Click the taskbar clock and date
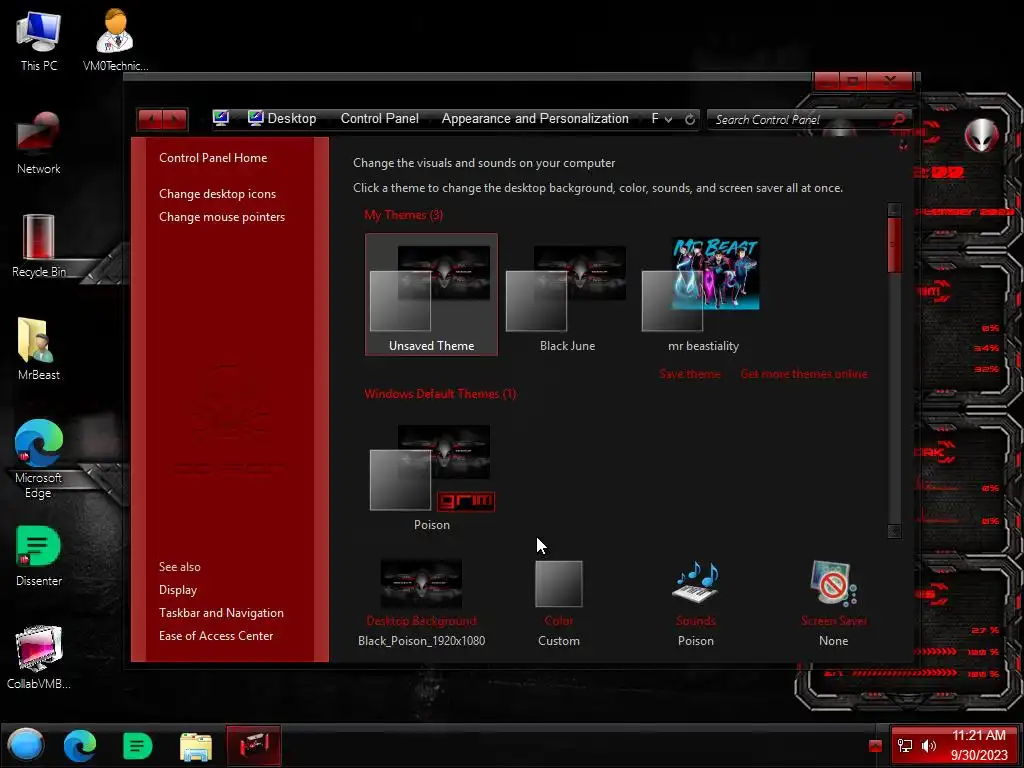The width and height of the screenshot is (1024, 768). tap(978, 745)
